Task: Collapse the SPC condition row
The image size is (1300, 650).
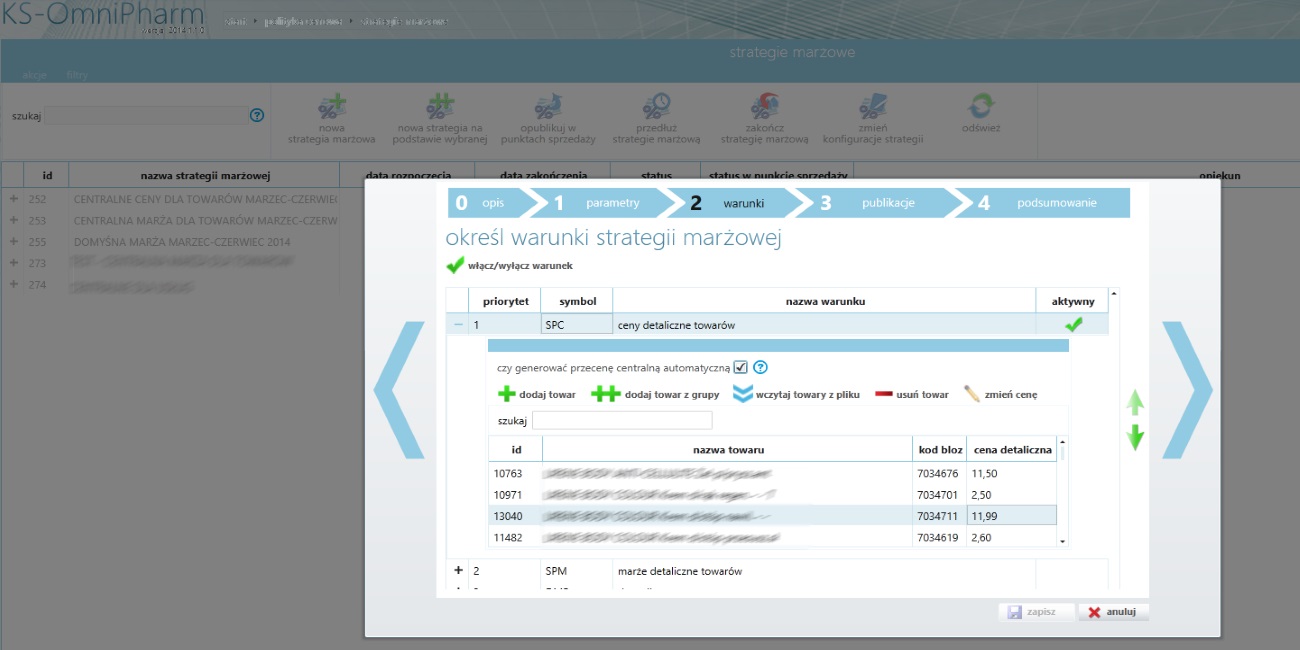Action: 458,325
